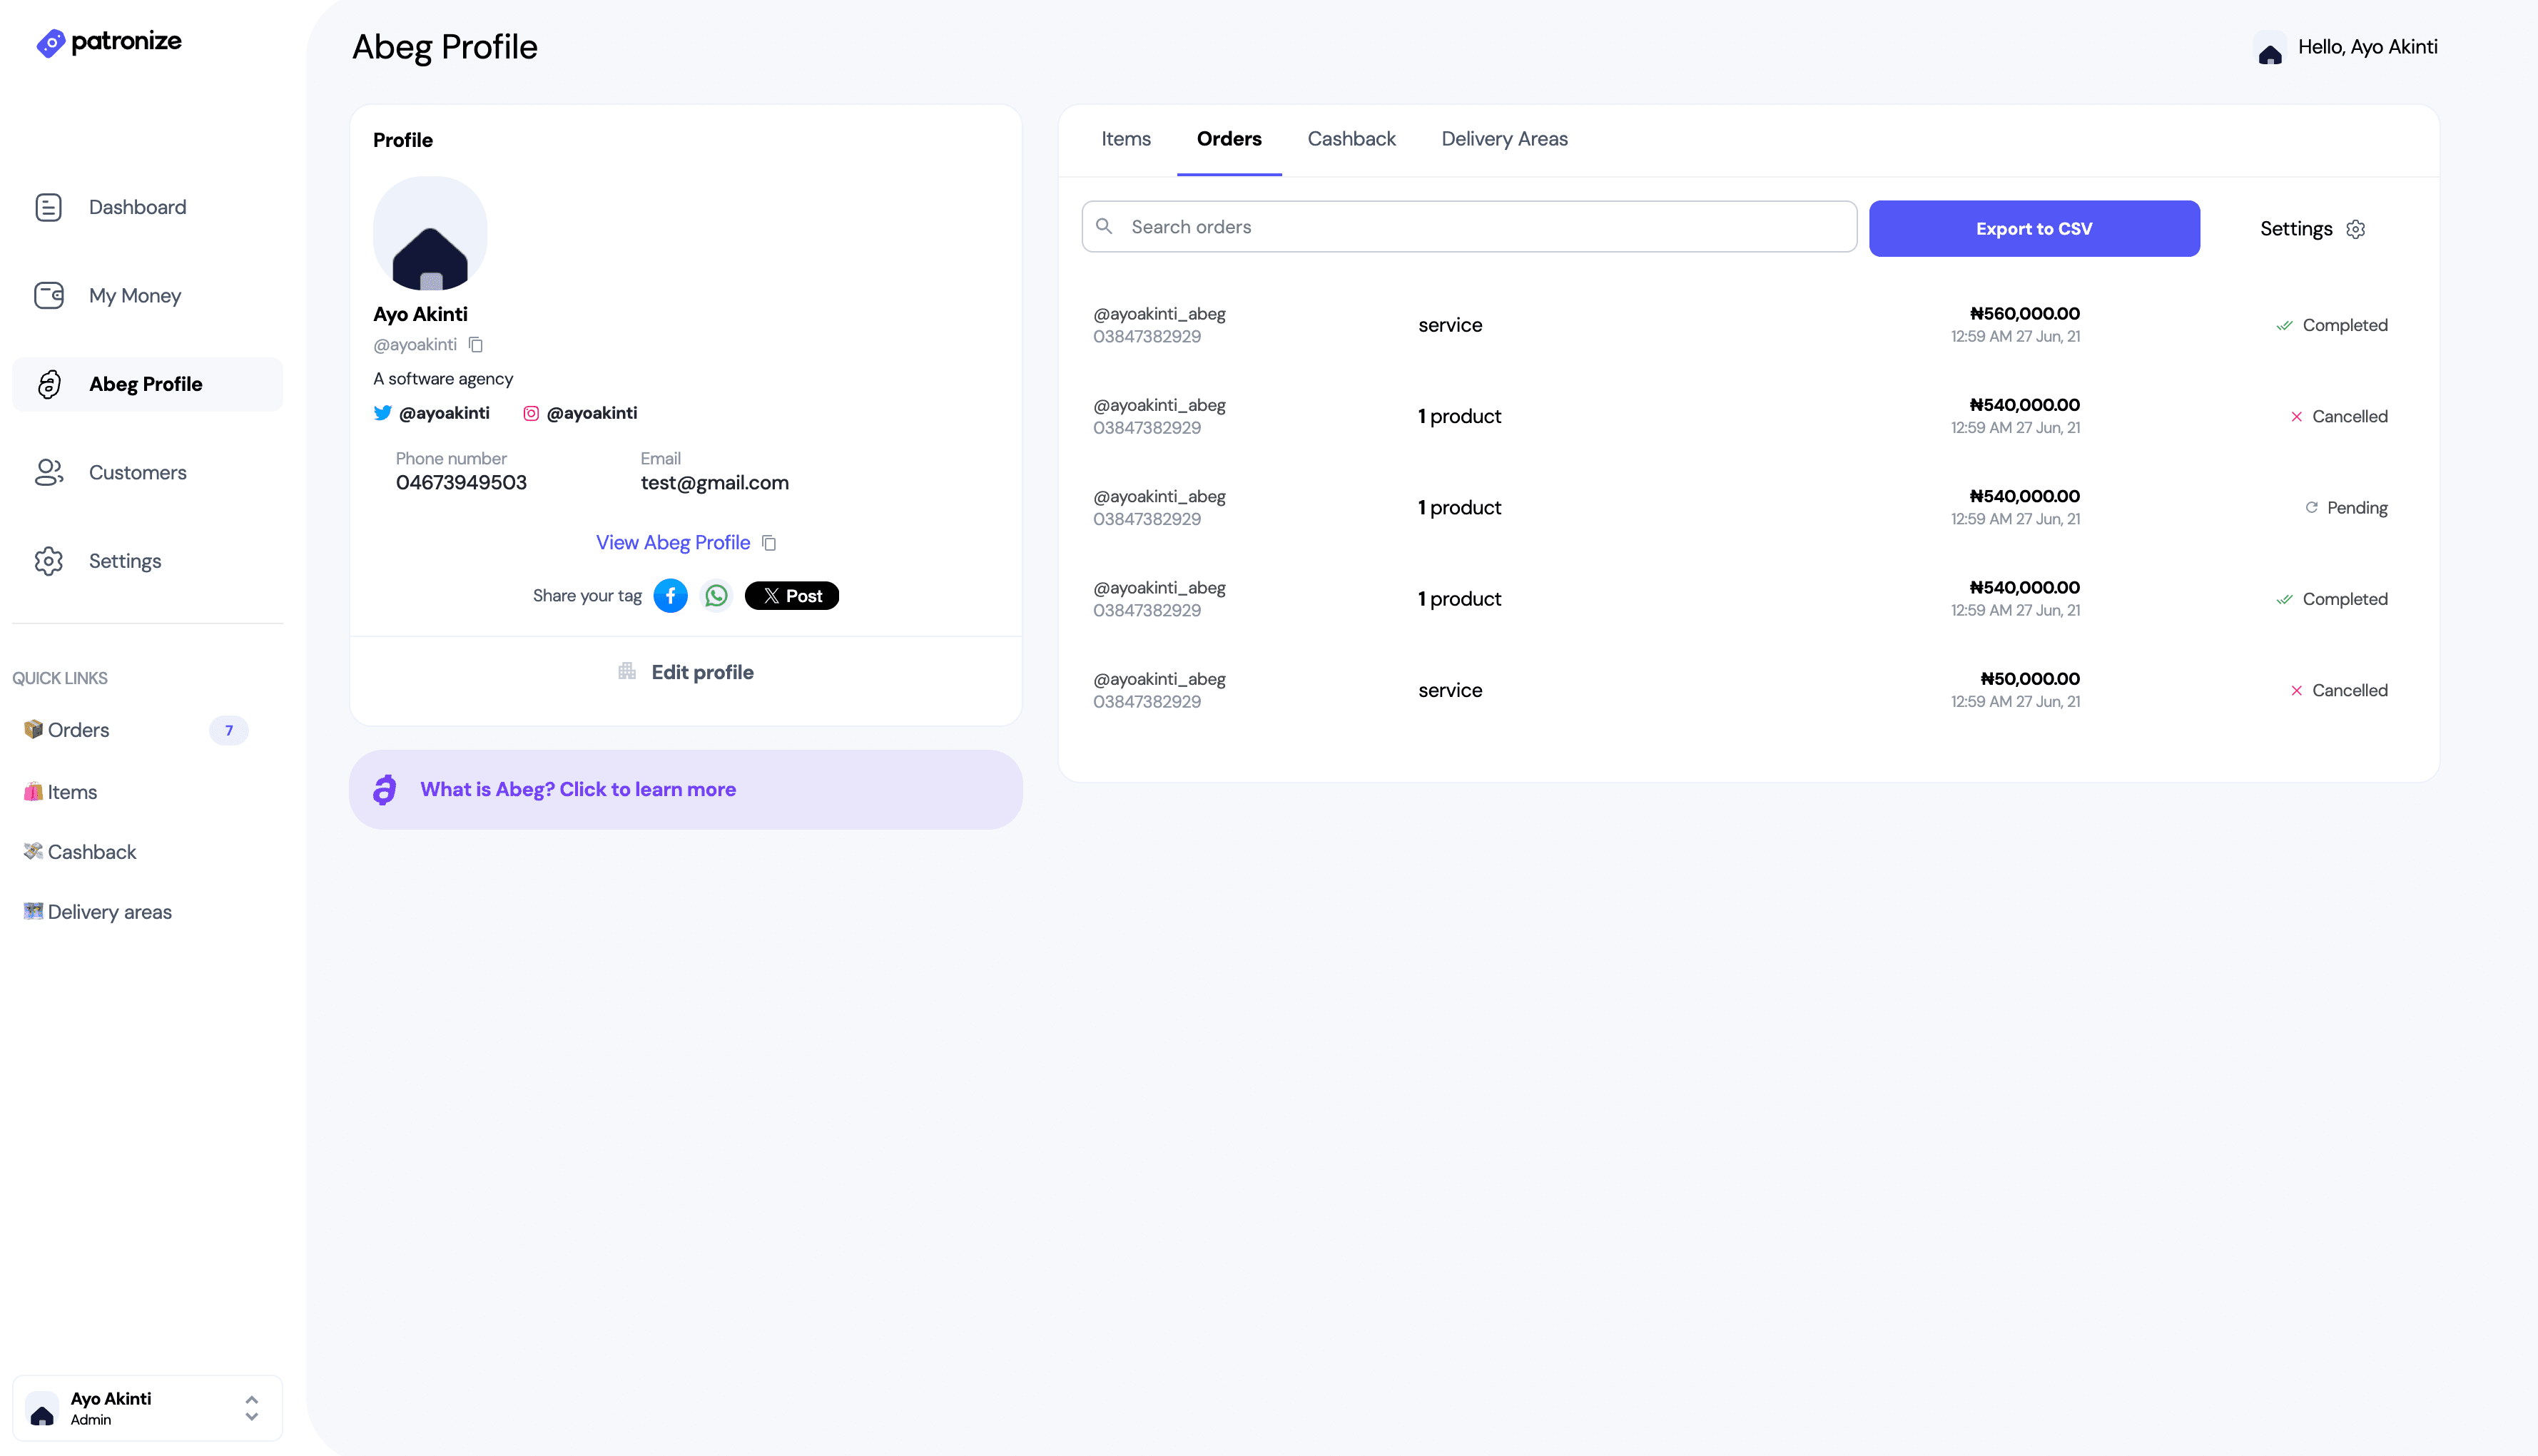Click the Abeg logo in banner
The height and width of the screenshot is (1456, 2538).
[x=385, y=790]
